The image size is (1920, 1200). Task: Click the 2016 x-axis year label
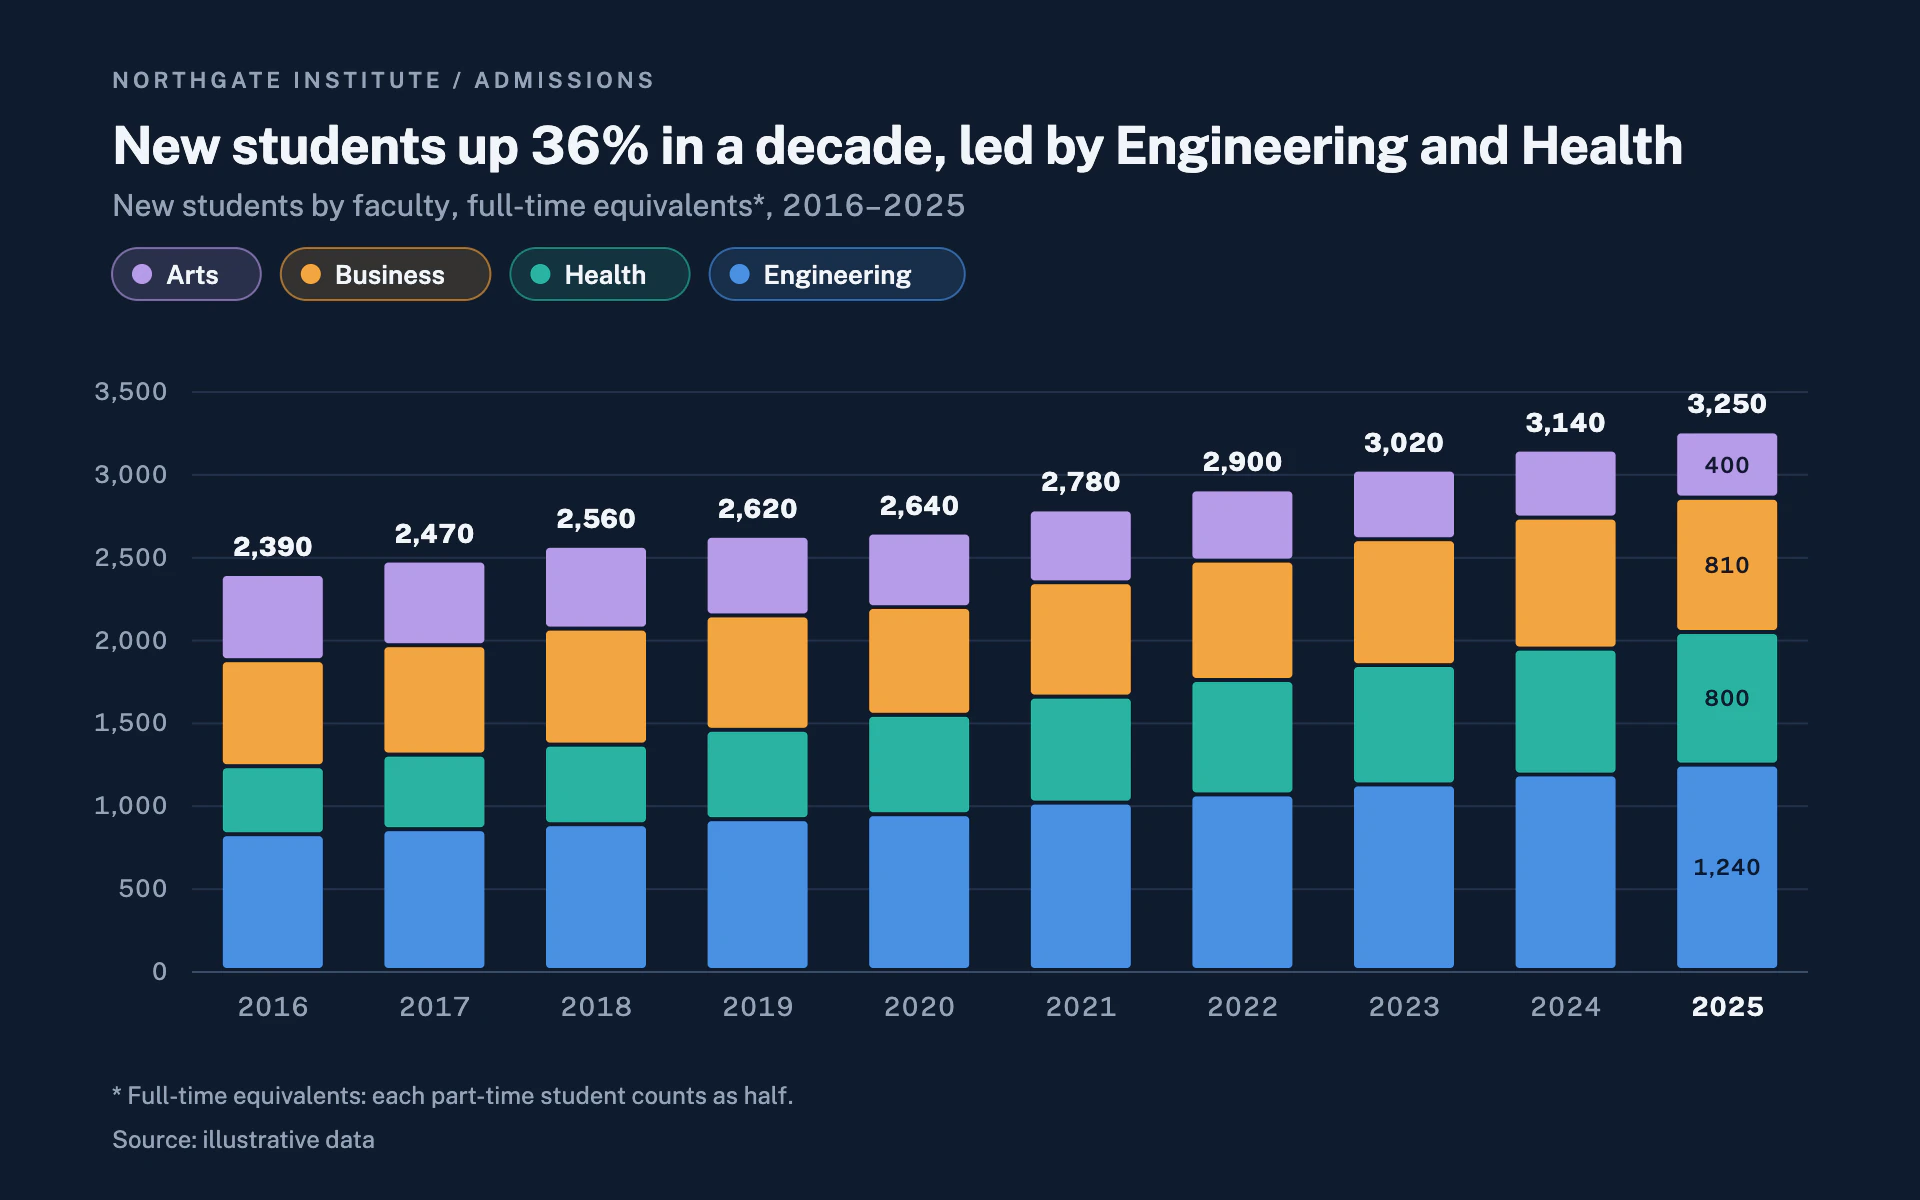272,1007
